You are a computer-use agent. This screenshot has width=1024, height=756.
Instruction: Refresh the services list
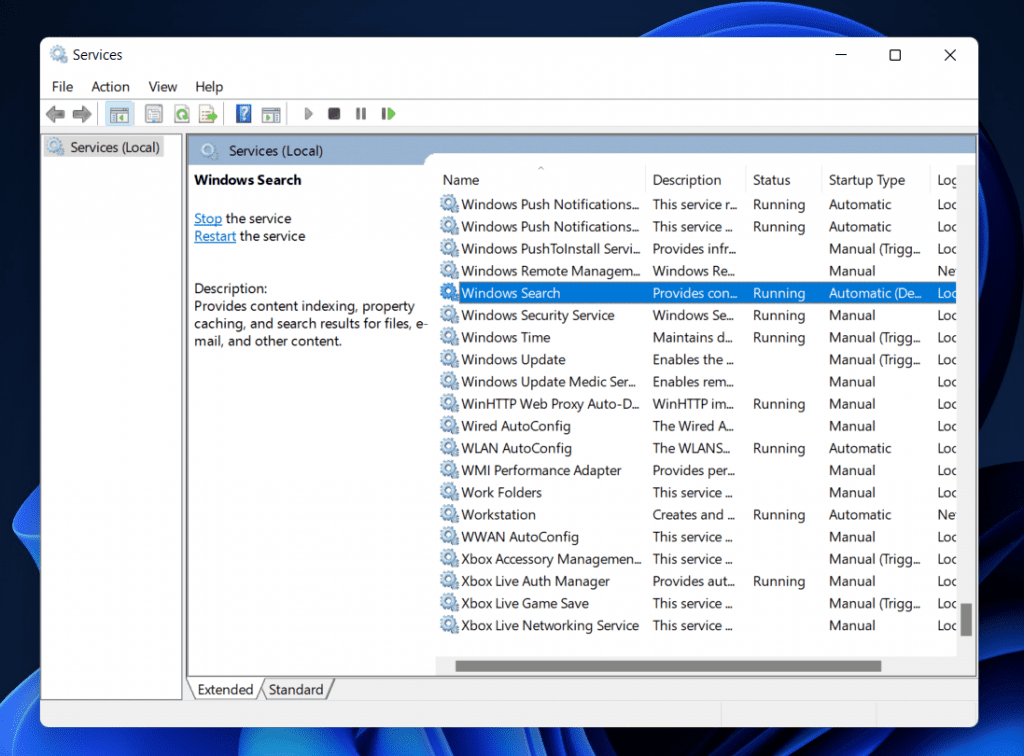click(x=181, y=113)
